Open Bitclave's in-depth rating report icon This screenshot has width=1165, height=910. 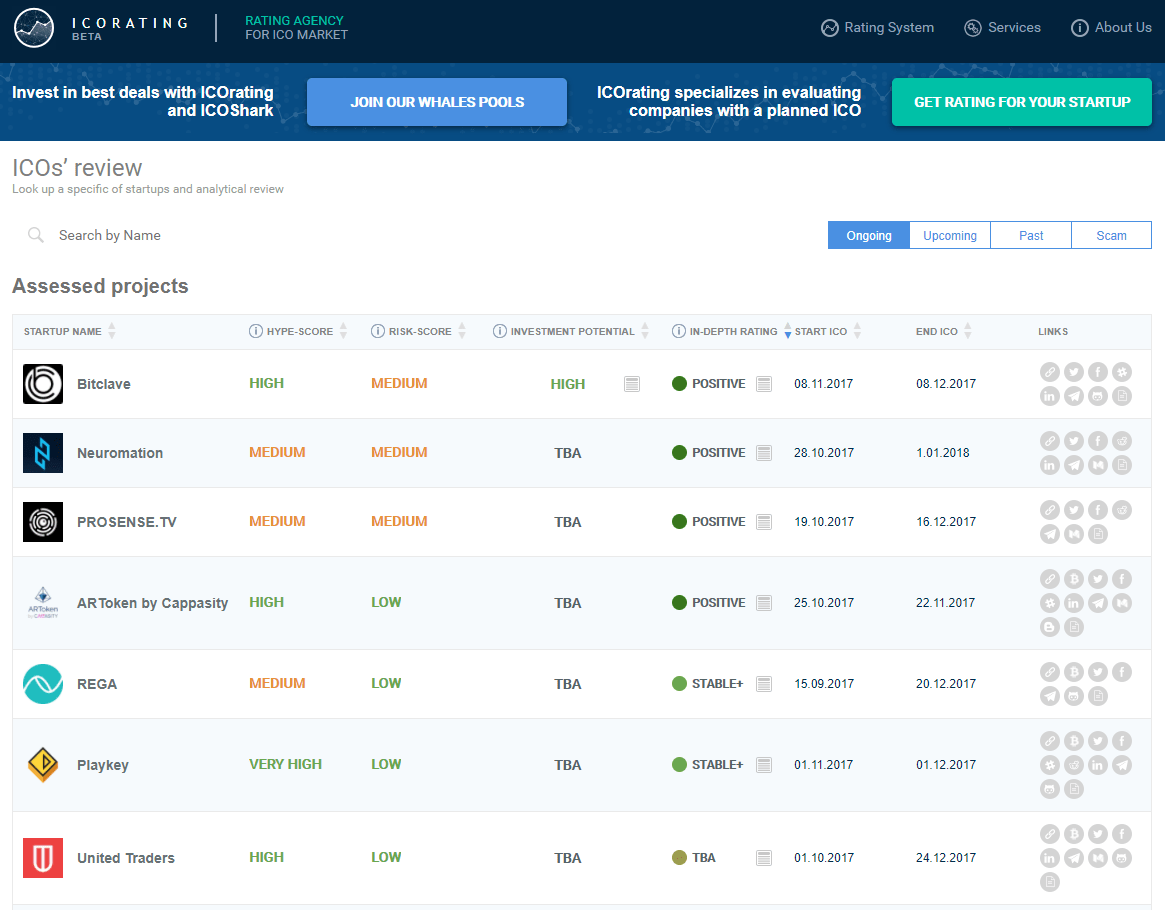click(x=764, y=384)
